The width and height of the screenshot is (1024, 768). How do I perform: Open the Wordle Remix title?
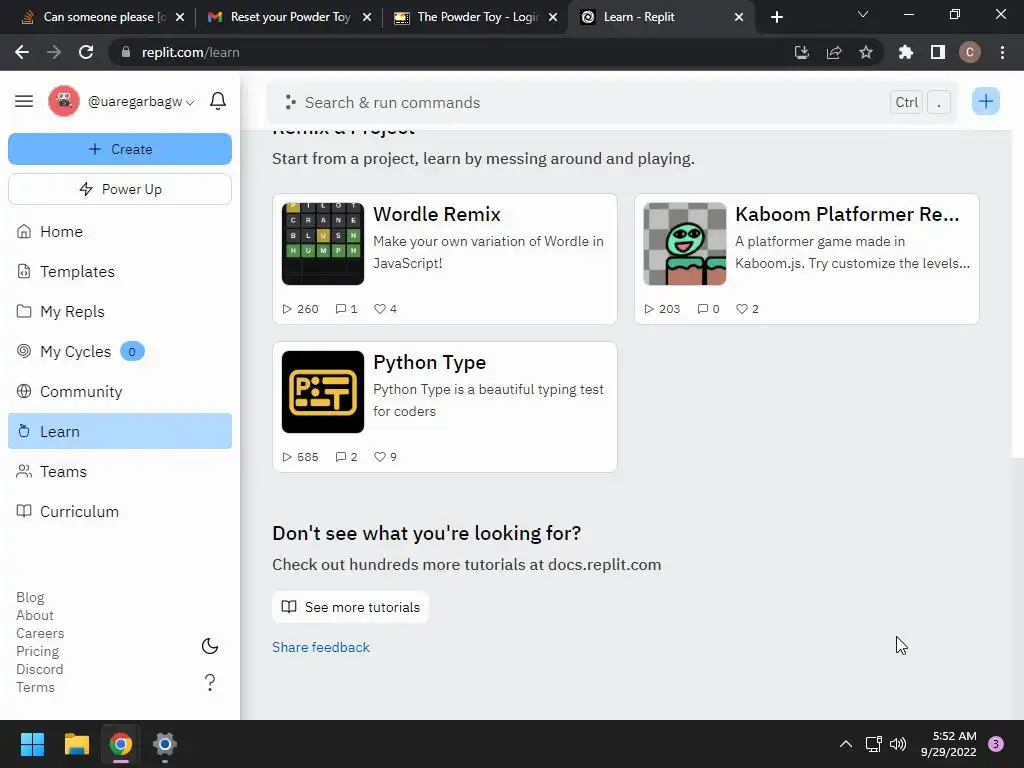click(437, 214)
